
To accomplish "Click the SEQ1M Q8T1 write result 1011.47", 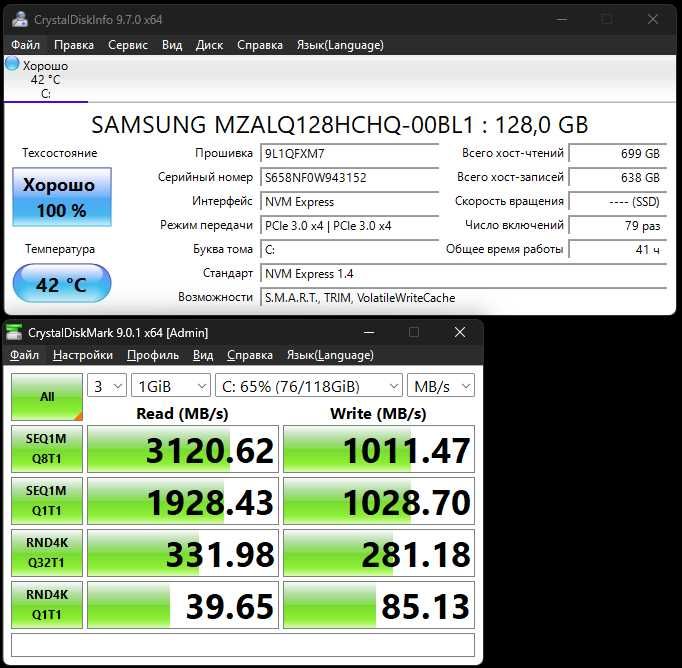I will pos(379,449).
